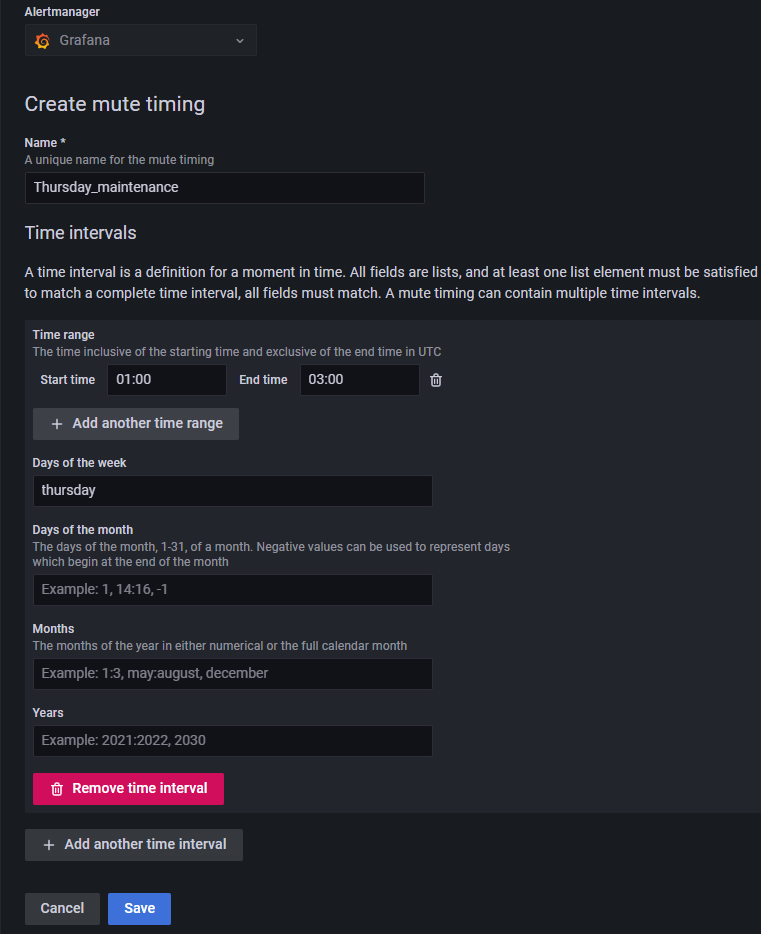Edit the Start time field showing 01:00
This screenshot has height=934, width=761.
point(167,380)
